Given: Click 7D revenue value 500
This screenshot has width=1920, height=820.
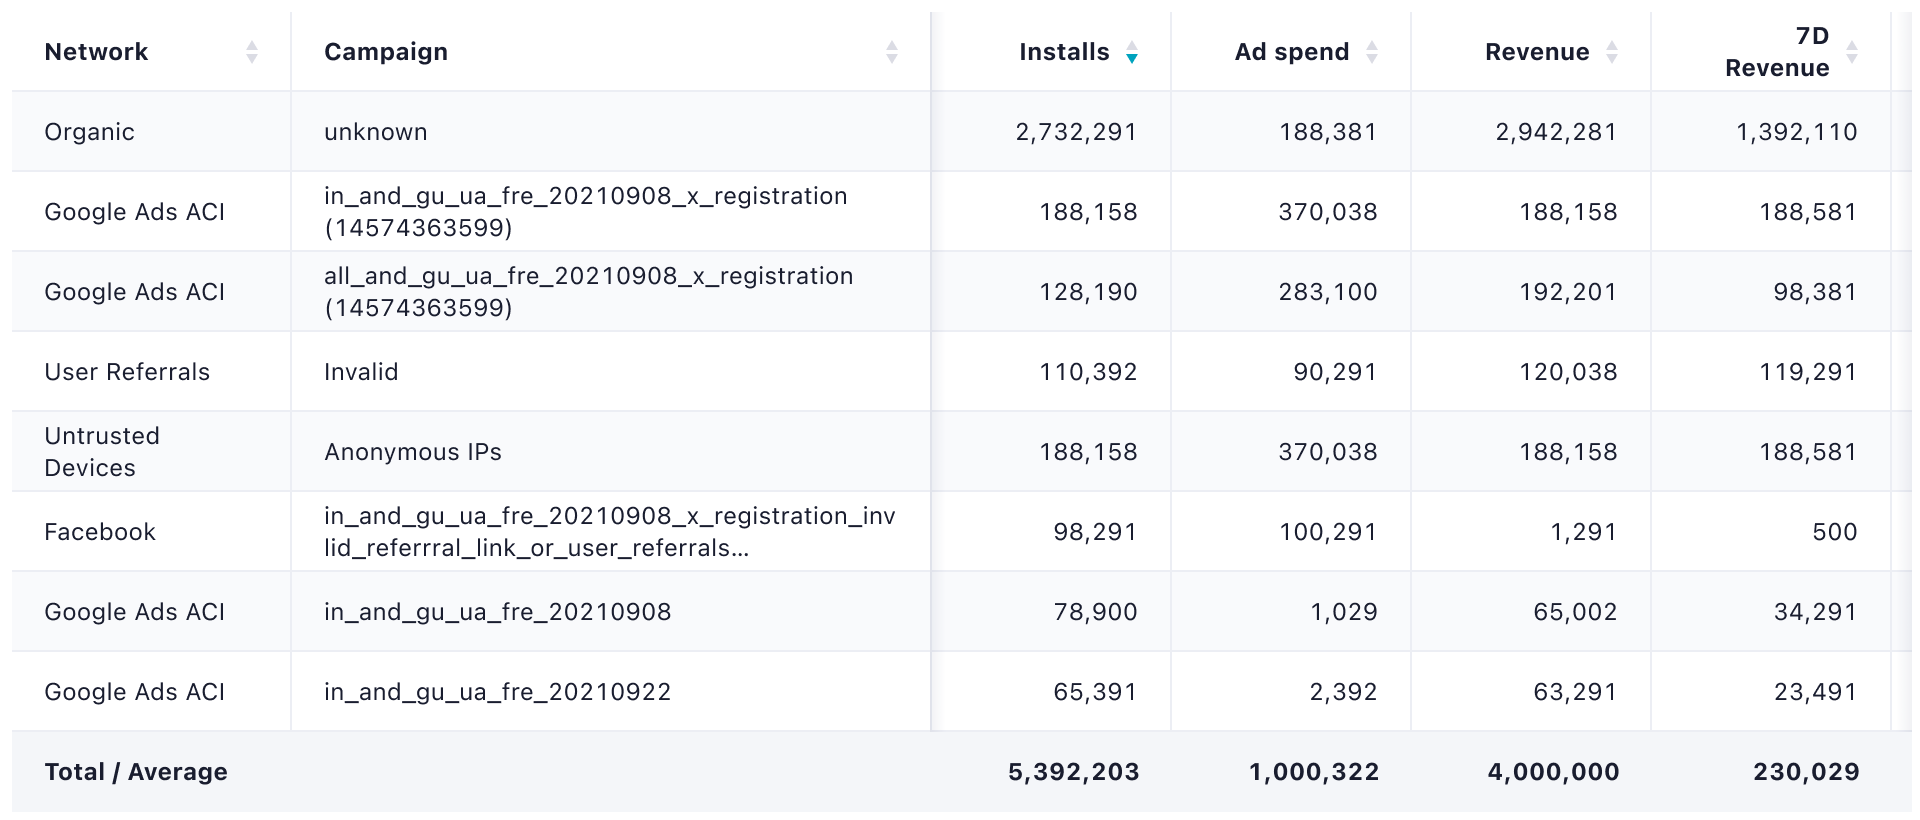Looking at the screenshot, I should 1835,532.
